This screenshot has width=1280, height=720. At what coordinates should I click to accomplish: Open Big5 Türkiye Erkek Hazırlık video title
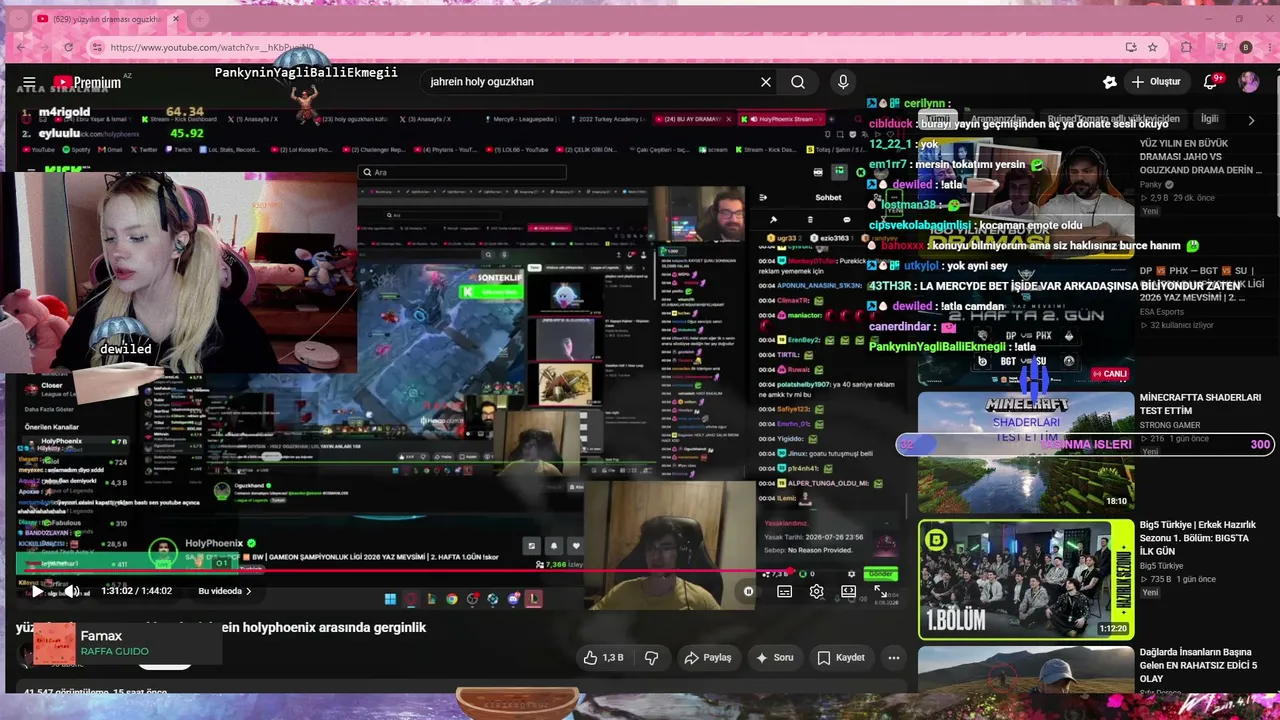[1198, 538]
